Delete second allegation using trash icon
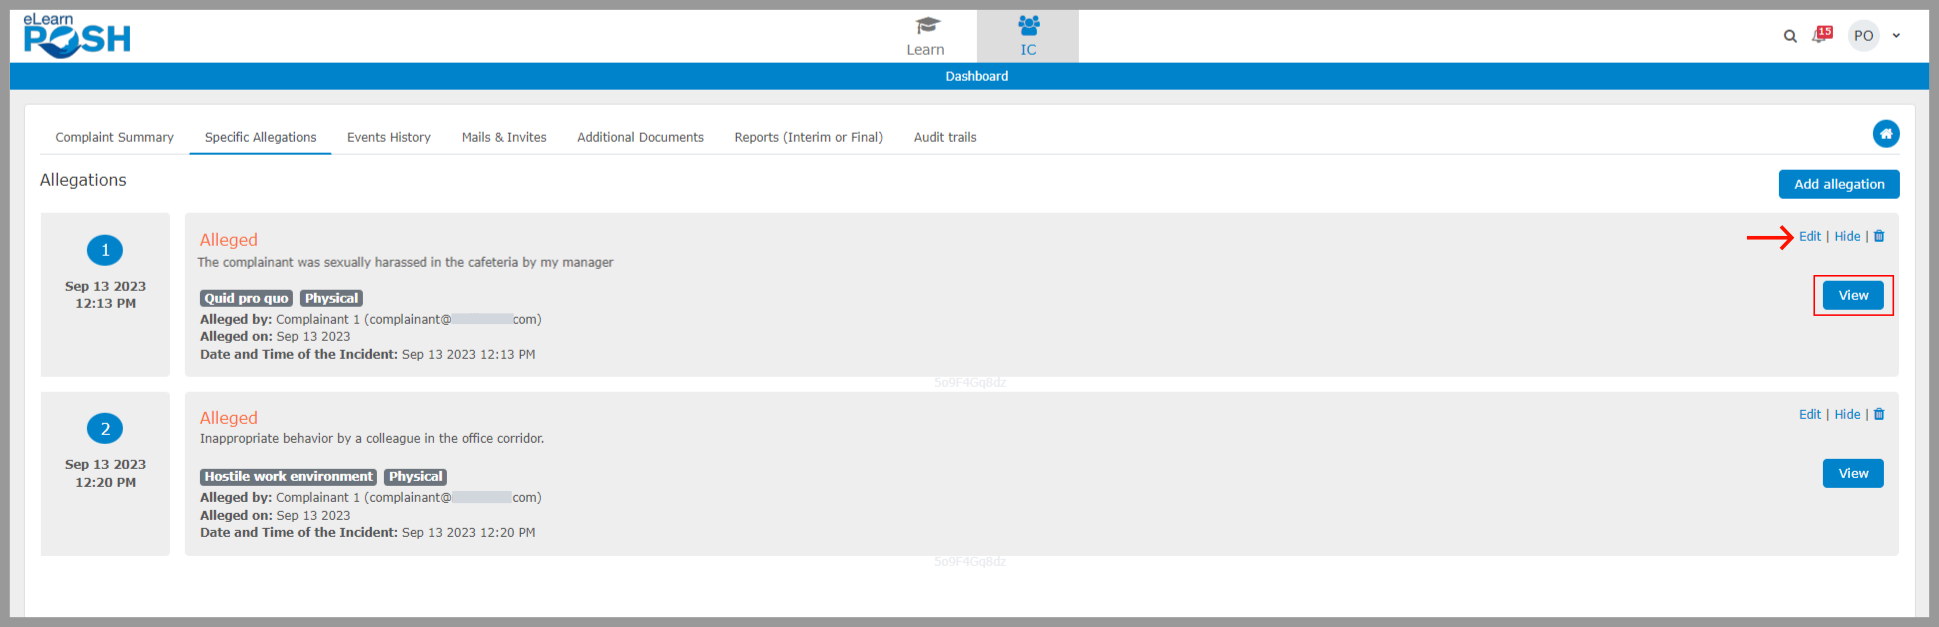Viewport: 1939px width, 627px height. (x=1879, y=415)
